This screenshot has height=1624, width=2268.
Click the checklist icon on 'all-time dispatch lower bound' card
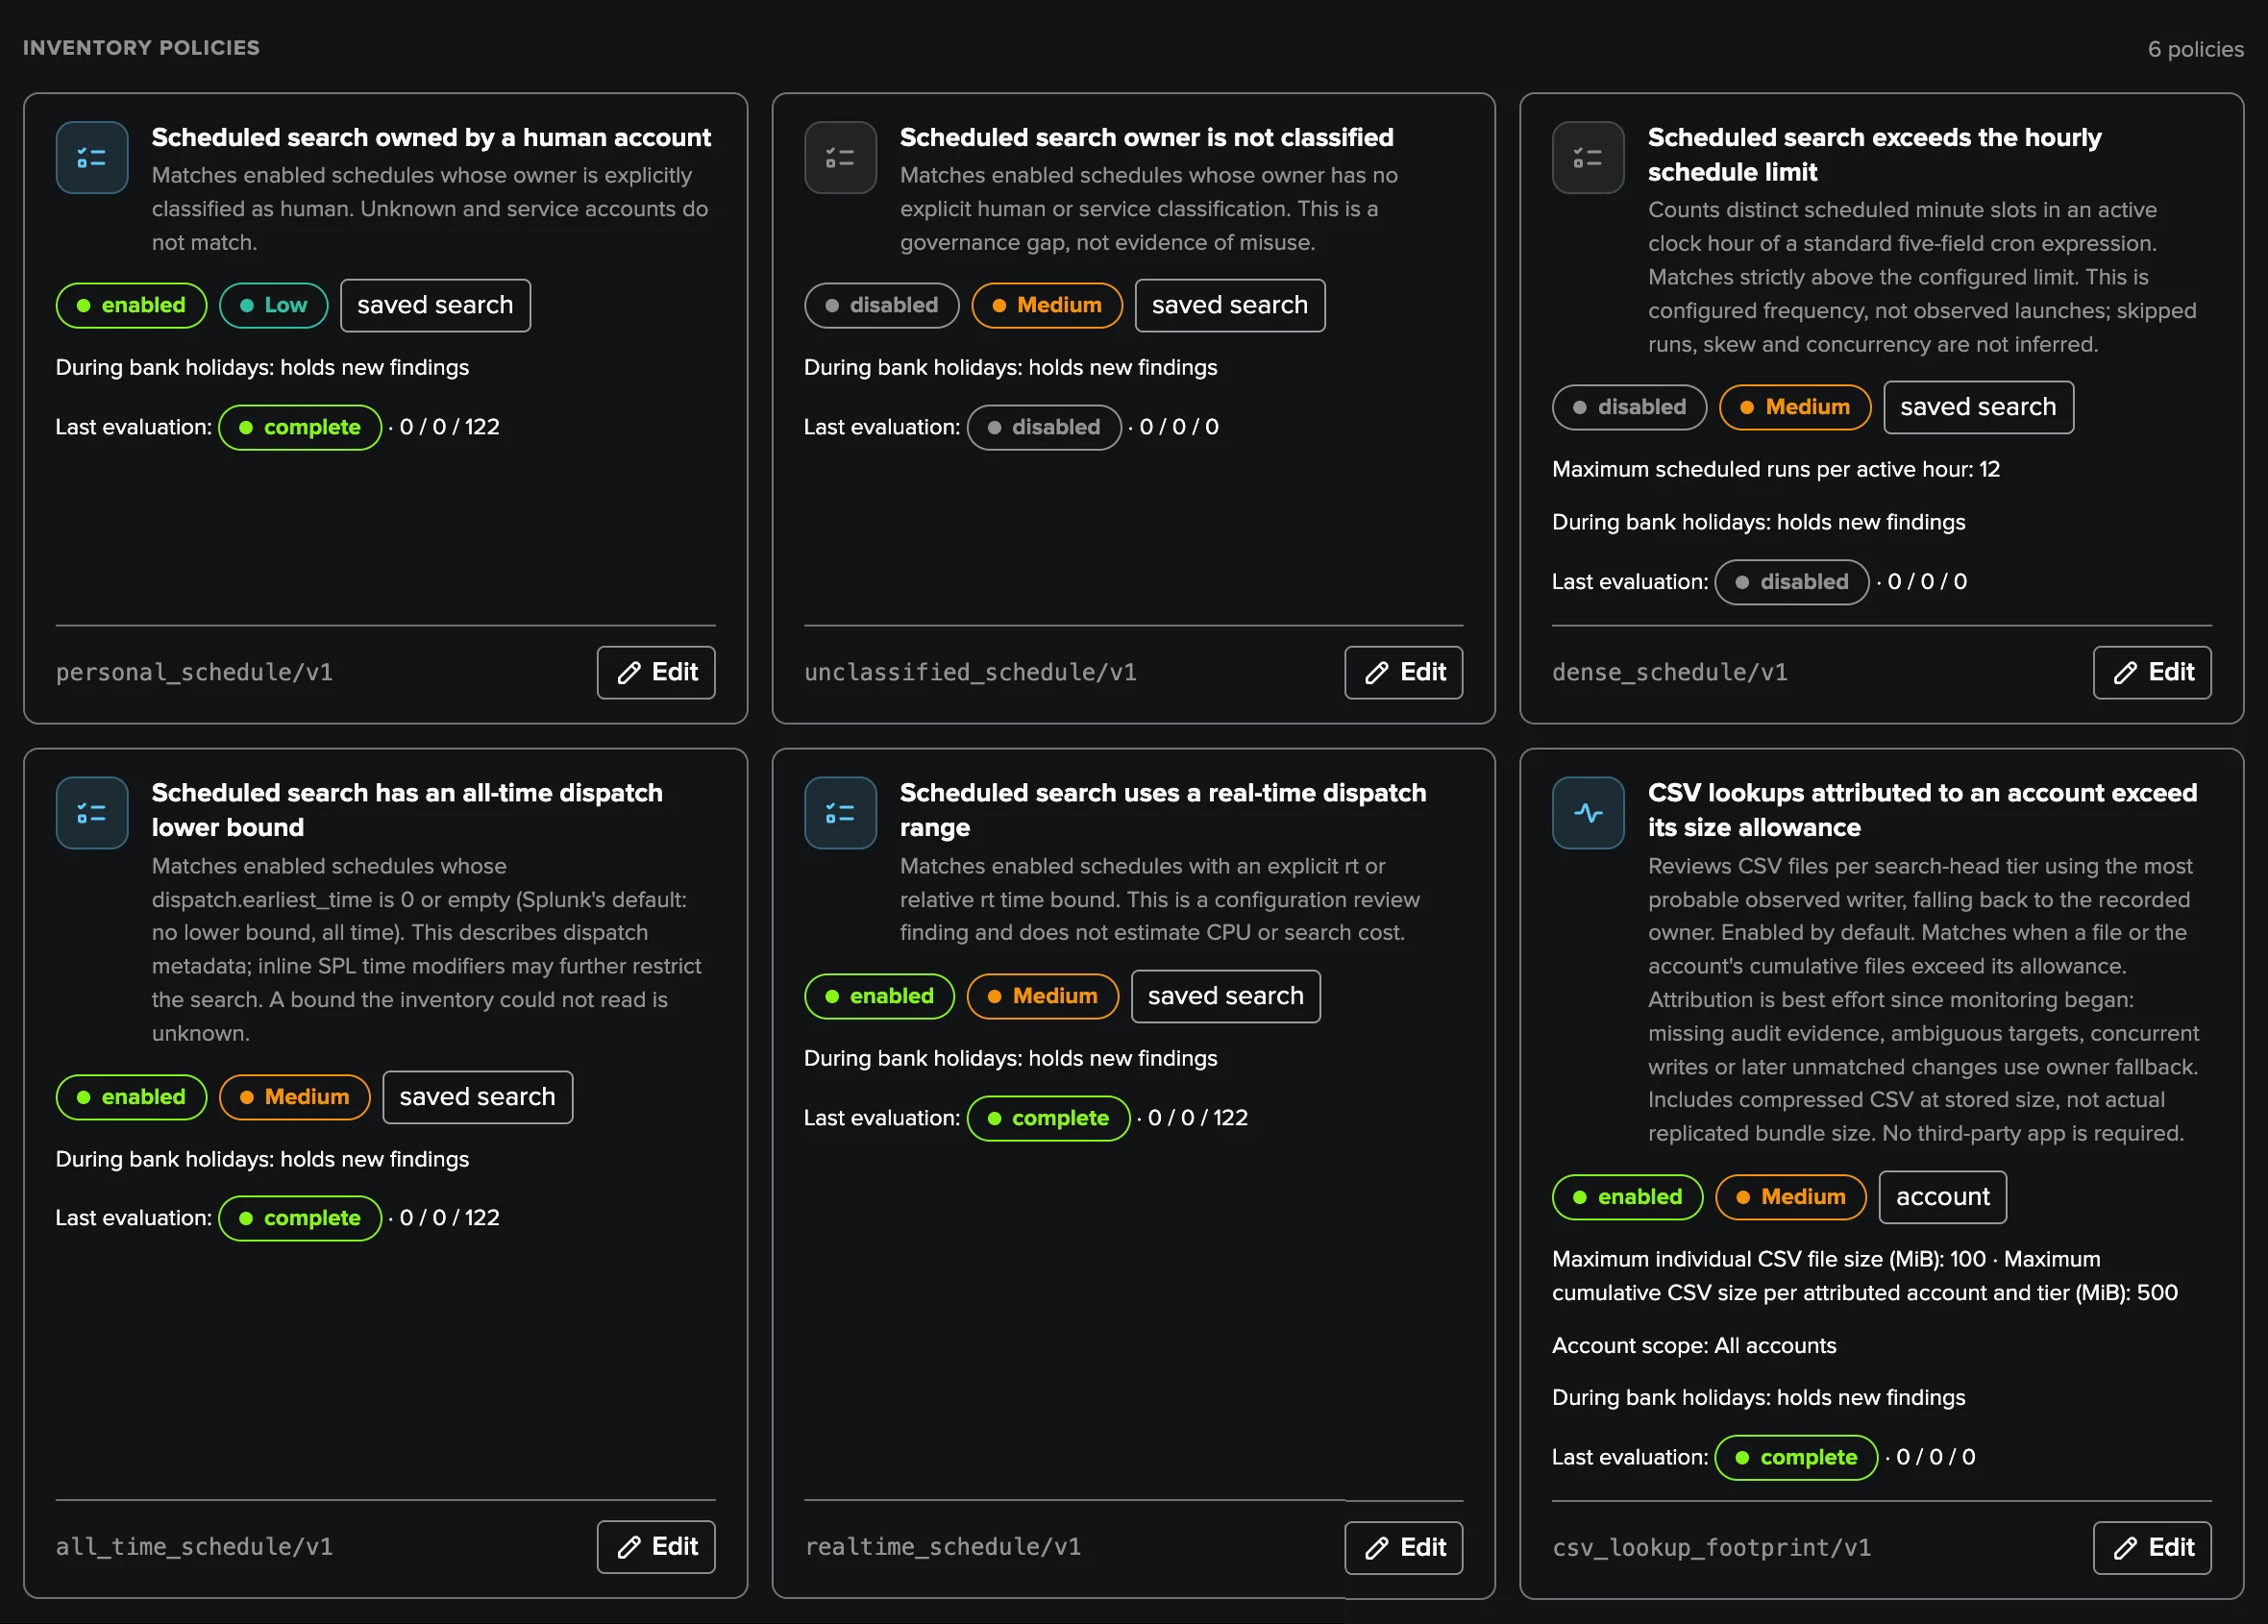(x=92, y=813)
